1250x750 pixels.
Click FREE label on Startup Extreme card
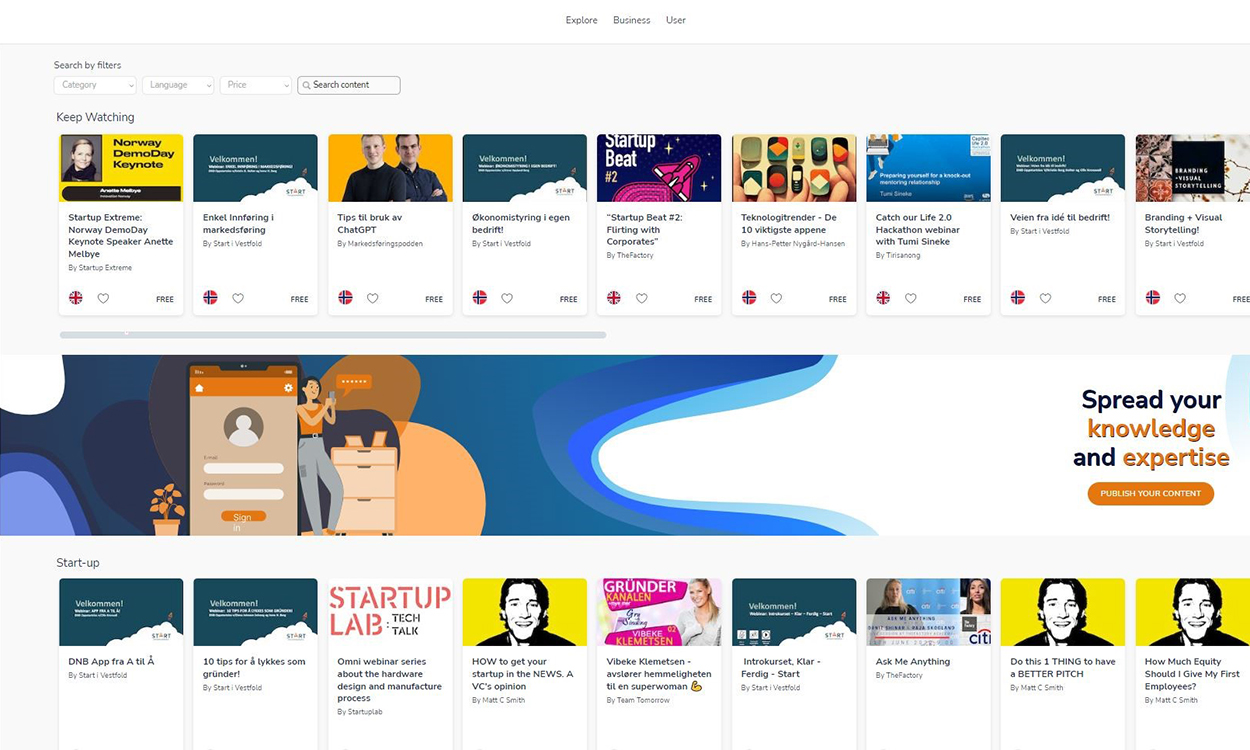tap(165, 299)
